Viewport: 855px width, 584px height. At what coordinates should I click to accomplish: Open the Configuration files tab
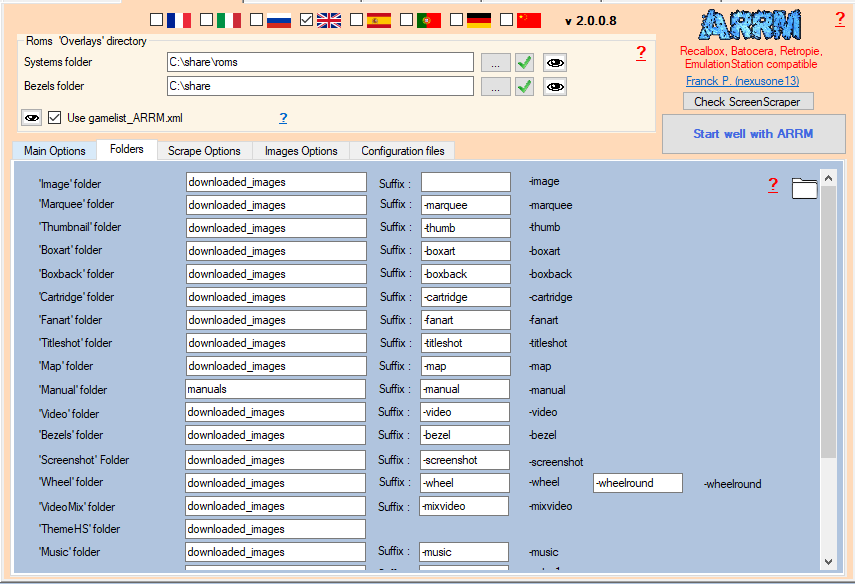[x=403, y=151]
